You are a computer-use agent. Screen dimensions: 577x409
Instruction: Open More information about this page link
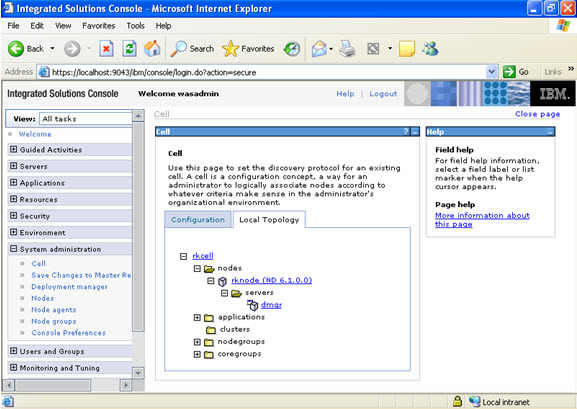click(482, 220)
